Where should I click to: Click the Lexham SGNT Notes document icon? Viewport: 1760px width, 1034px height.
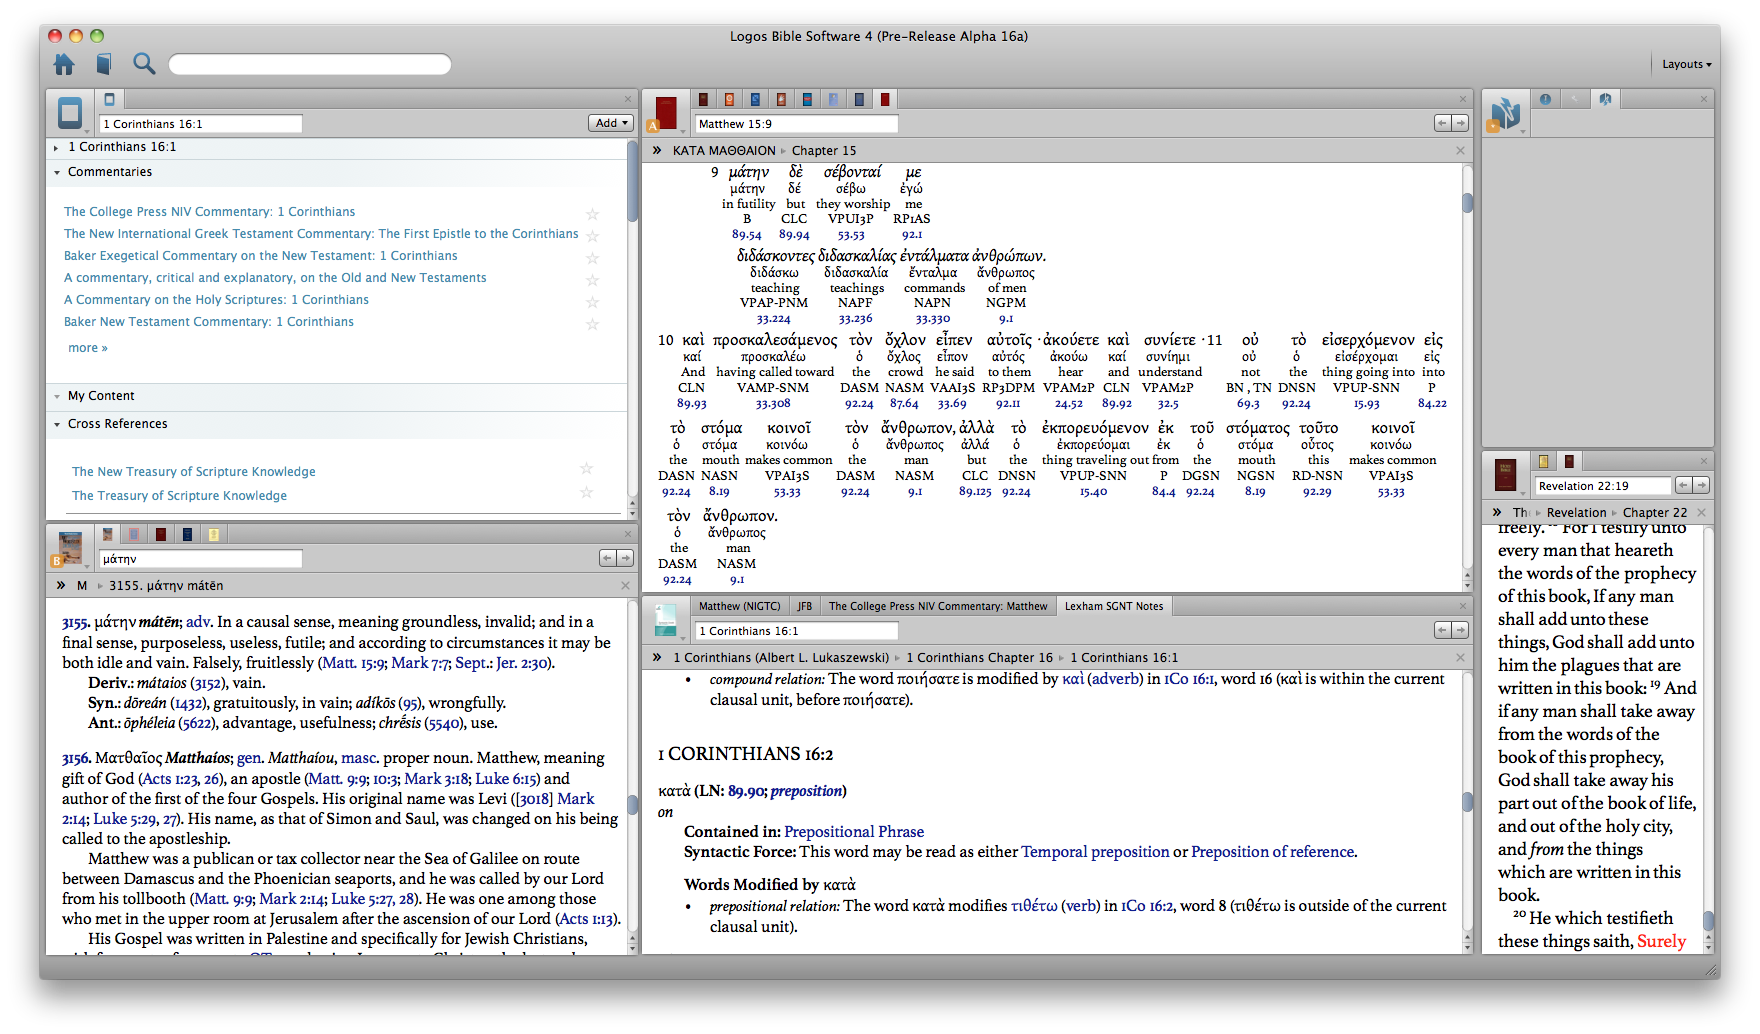point(666,620)
